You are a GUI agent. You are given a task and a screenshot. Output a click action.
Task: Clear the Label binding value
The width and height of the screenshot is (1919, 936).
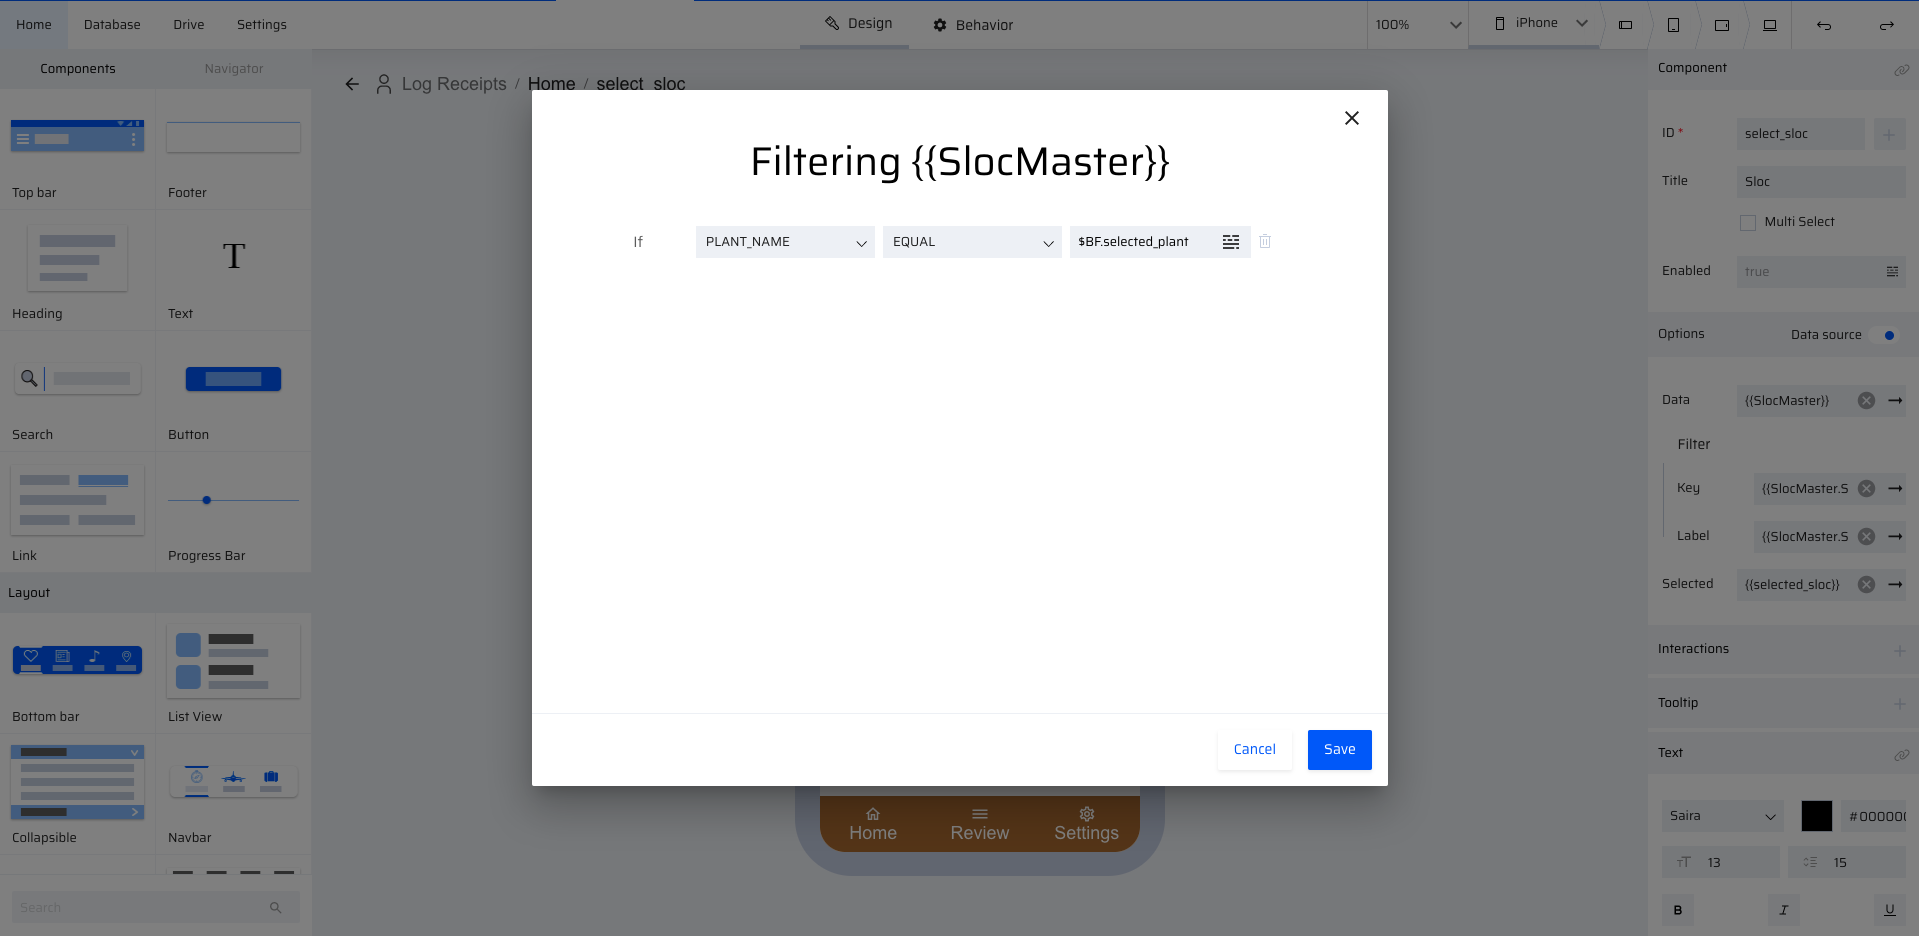pos(1866,537)
